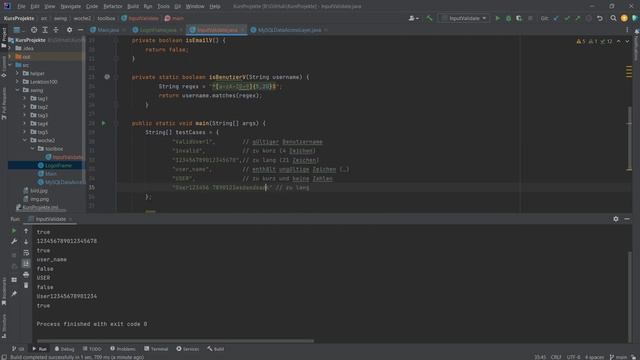
Task: Update project with the blue Git arrow
Action: coord(556,18)
